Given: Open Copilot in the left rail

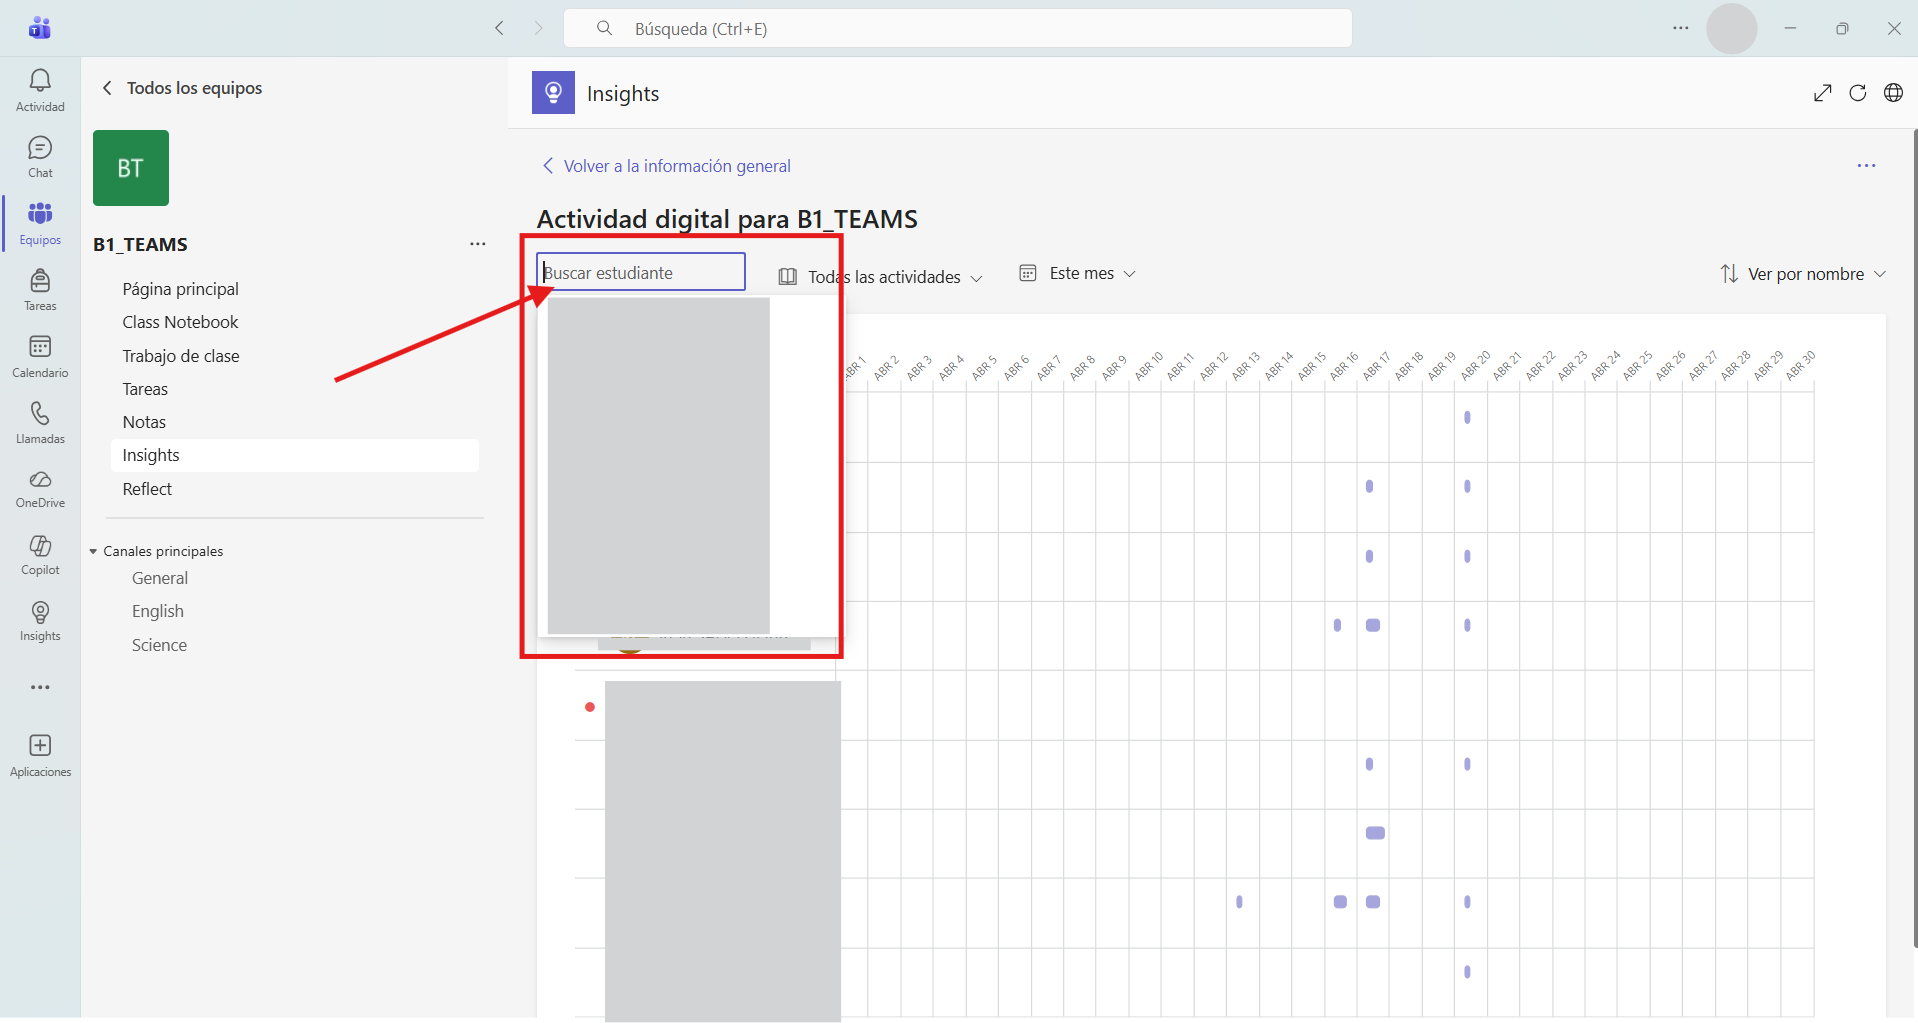Looking at the screenshot, I should 40,555.
